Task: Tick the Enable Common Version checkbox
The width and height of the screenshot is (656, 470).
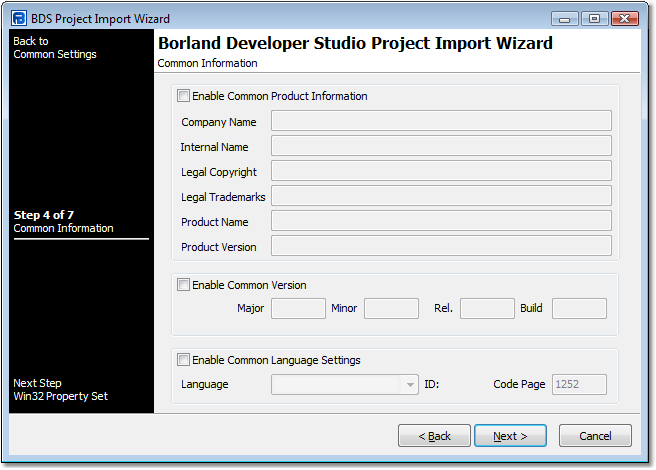Action: point(183,285)
